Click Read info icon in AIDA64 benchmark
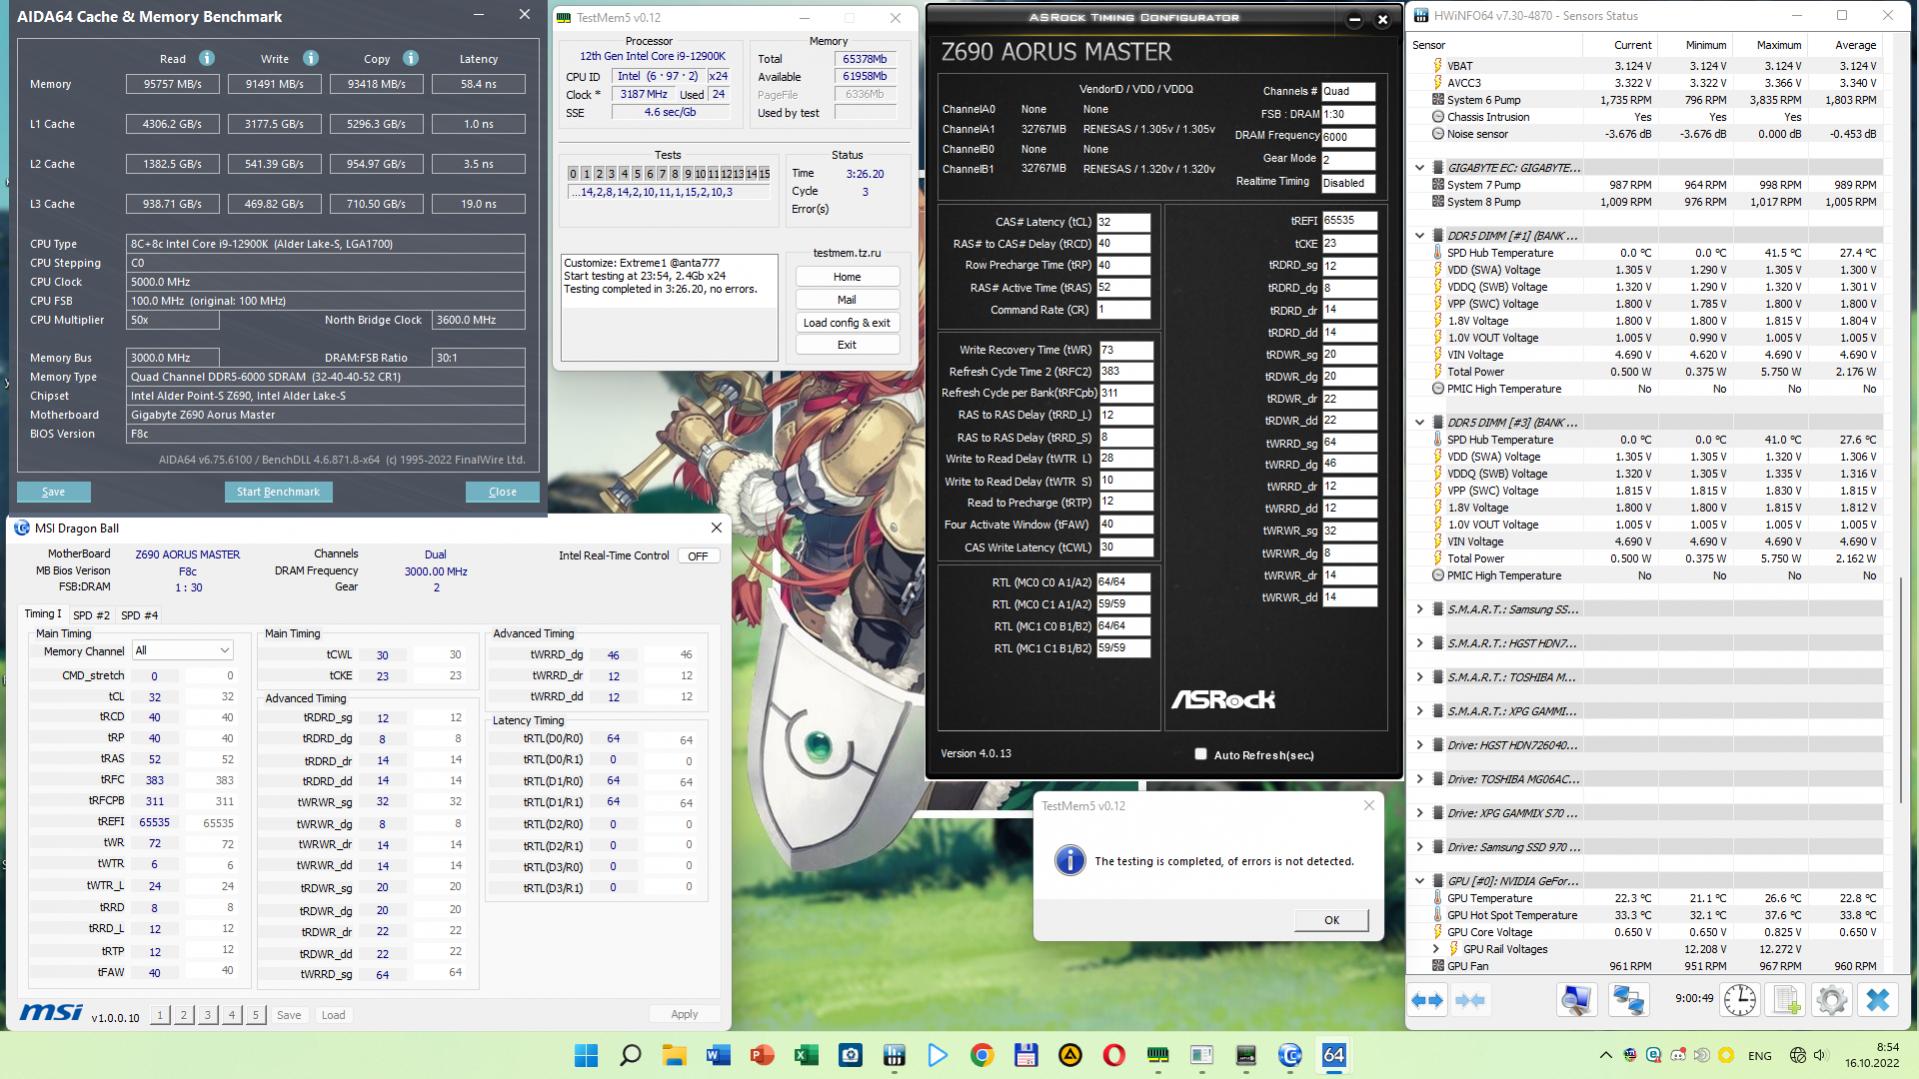 (x=207, y=58)
